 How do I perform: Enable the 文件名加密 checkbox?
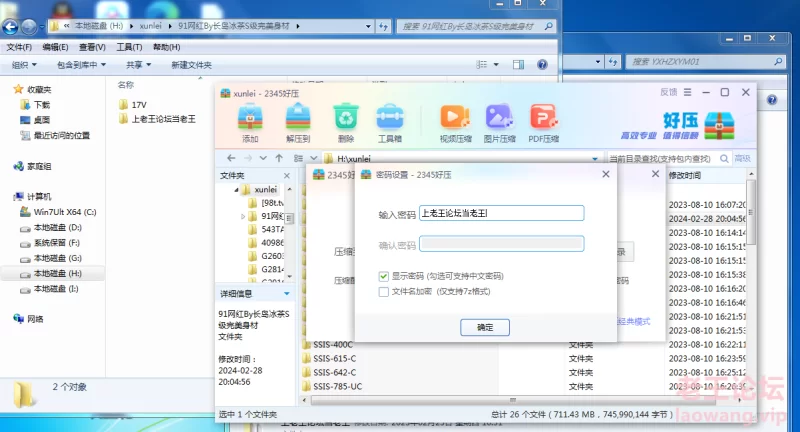point(384,292)
